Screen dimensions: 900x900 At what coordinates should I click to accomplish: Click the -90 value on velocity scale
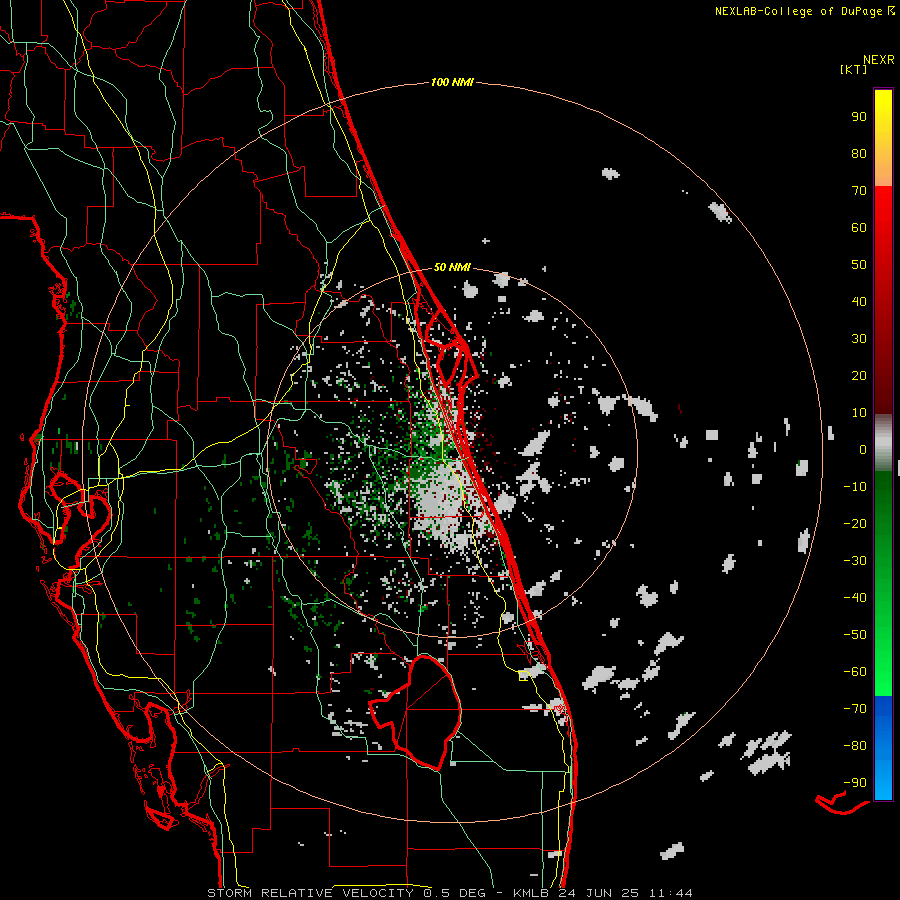pyautogui.click(x=855, y=783)
